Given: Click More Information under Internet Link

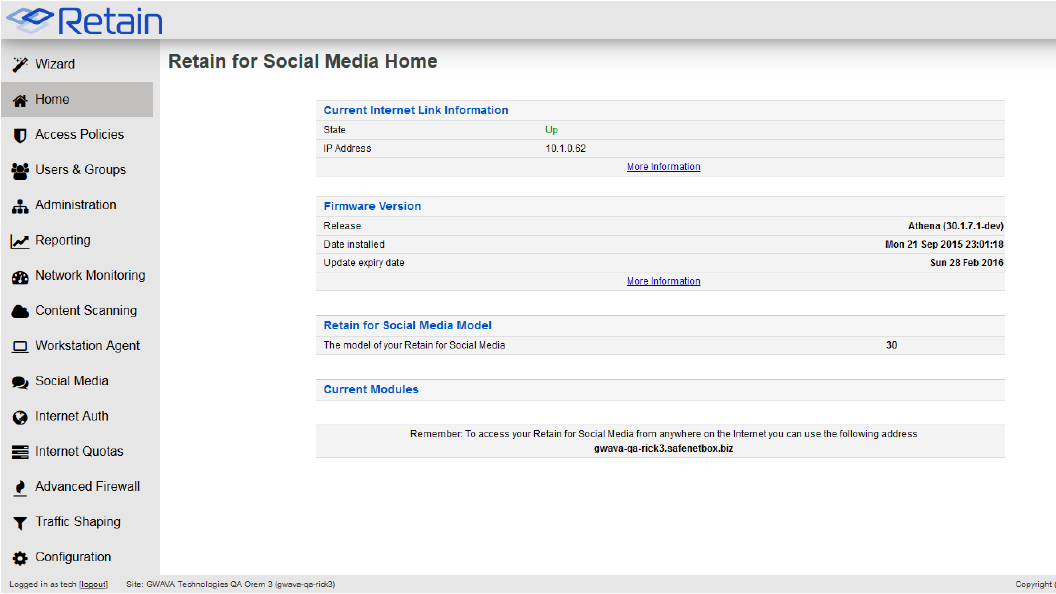Looking at the screenshot, I should pos(663,167).
